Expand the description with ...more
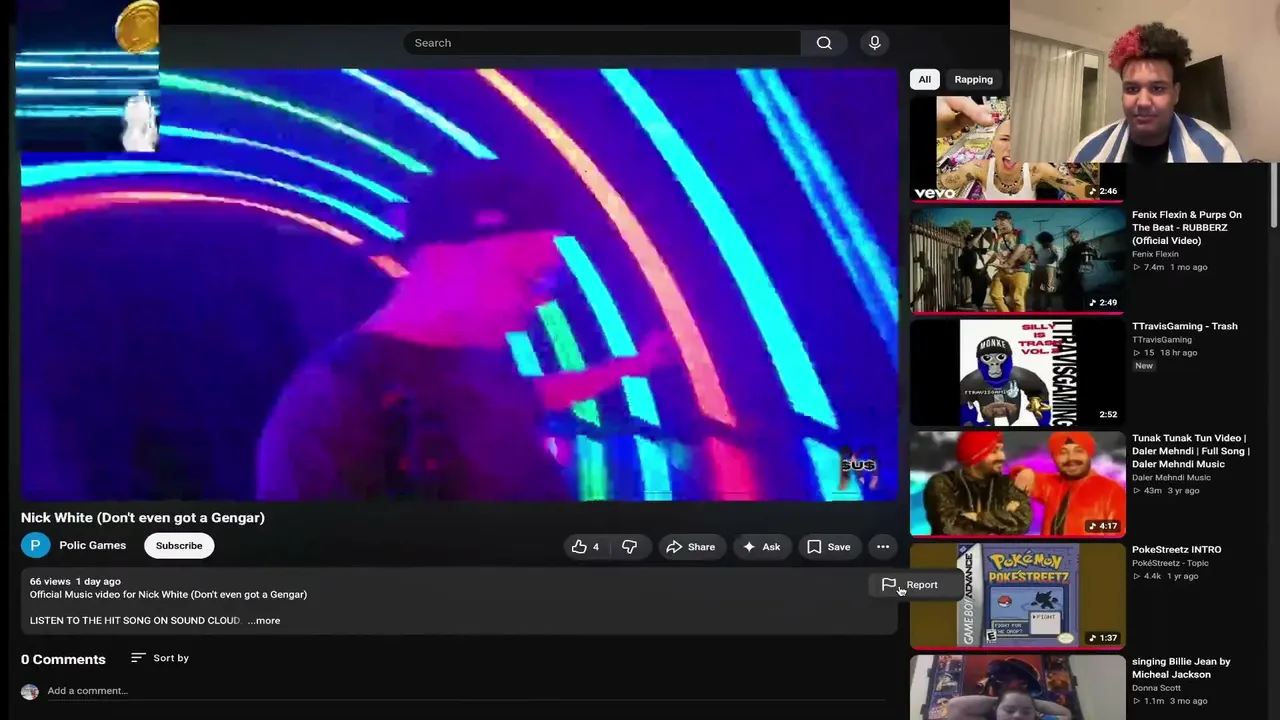This screenshot has height=720, width=1280. 264,621
